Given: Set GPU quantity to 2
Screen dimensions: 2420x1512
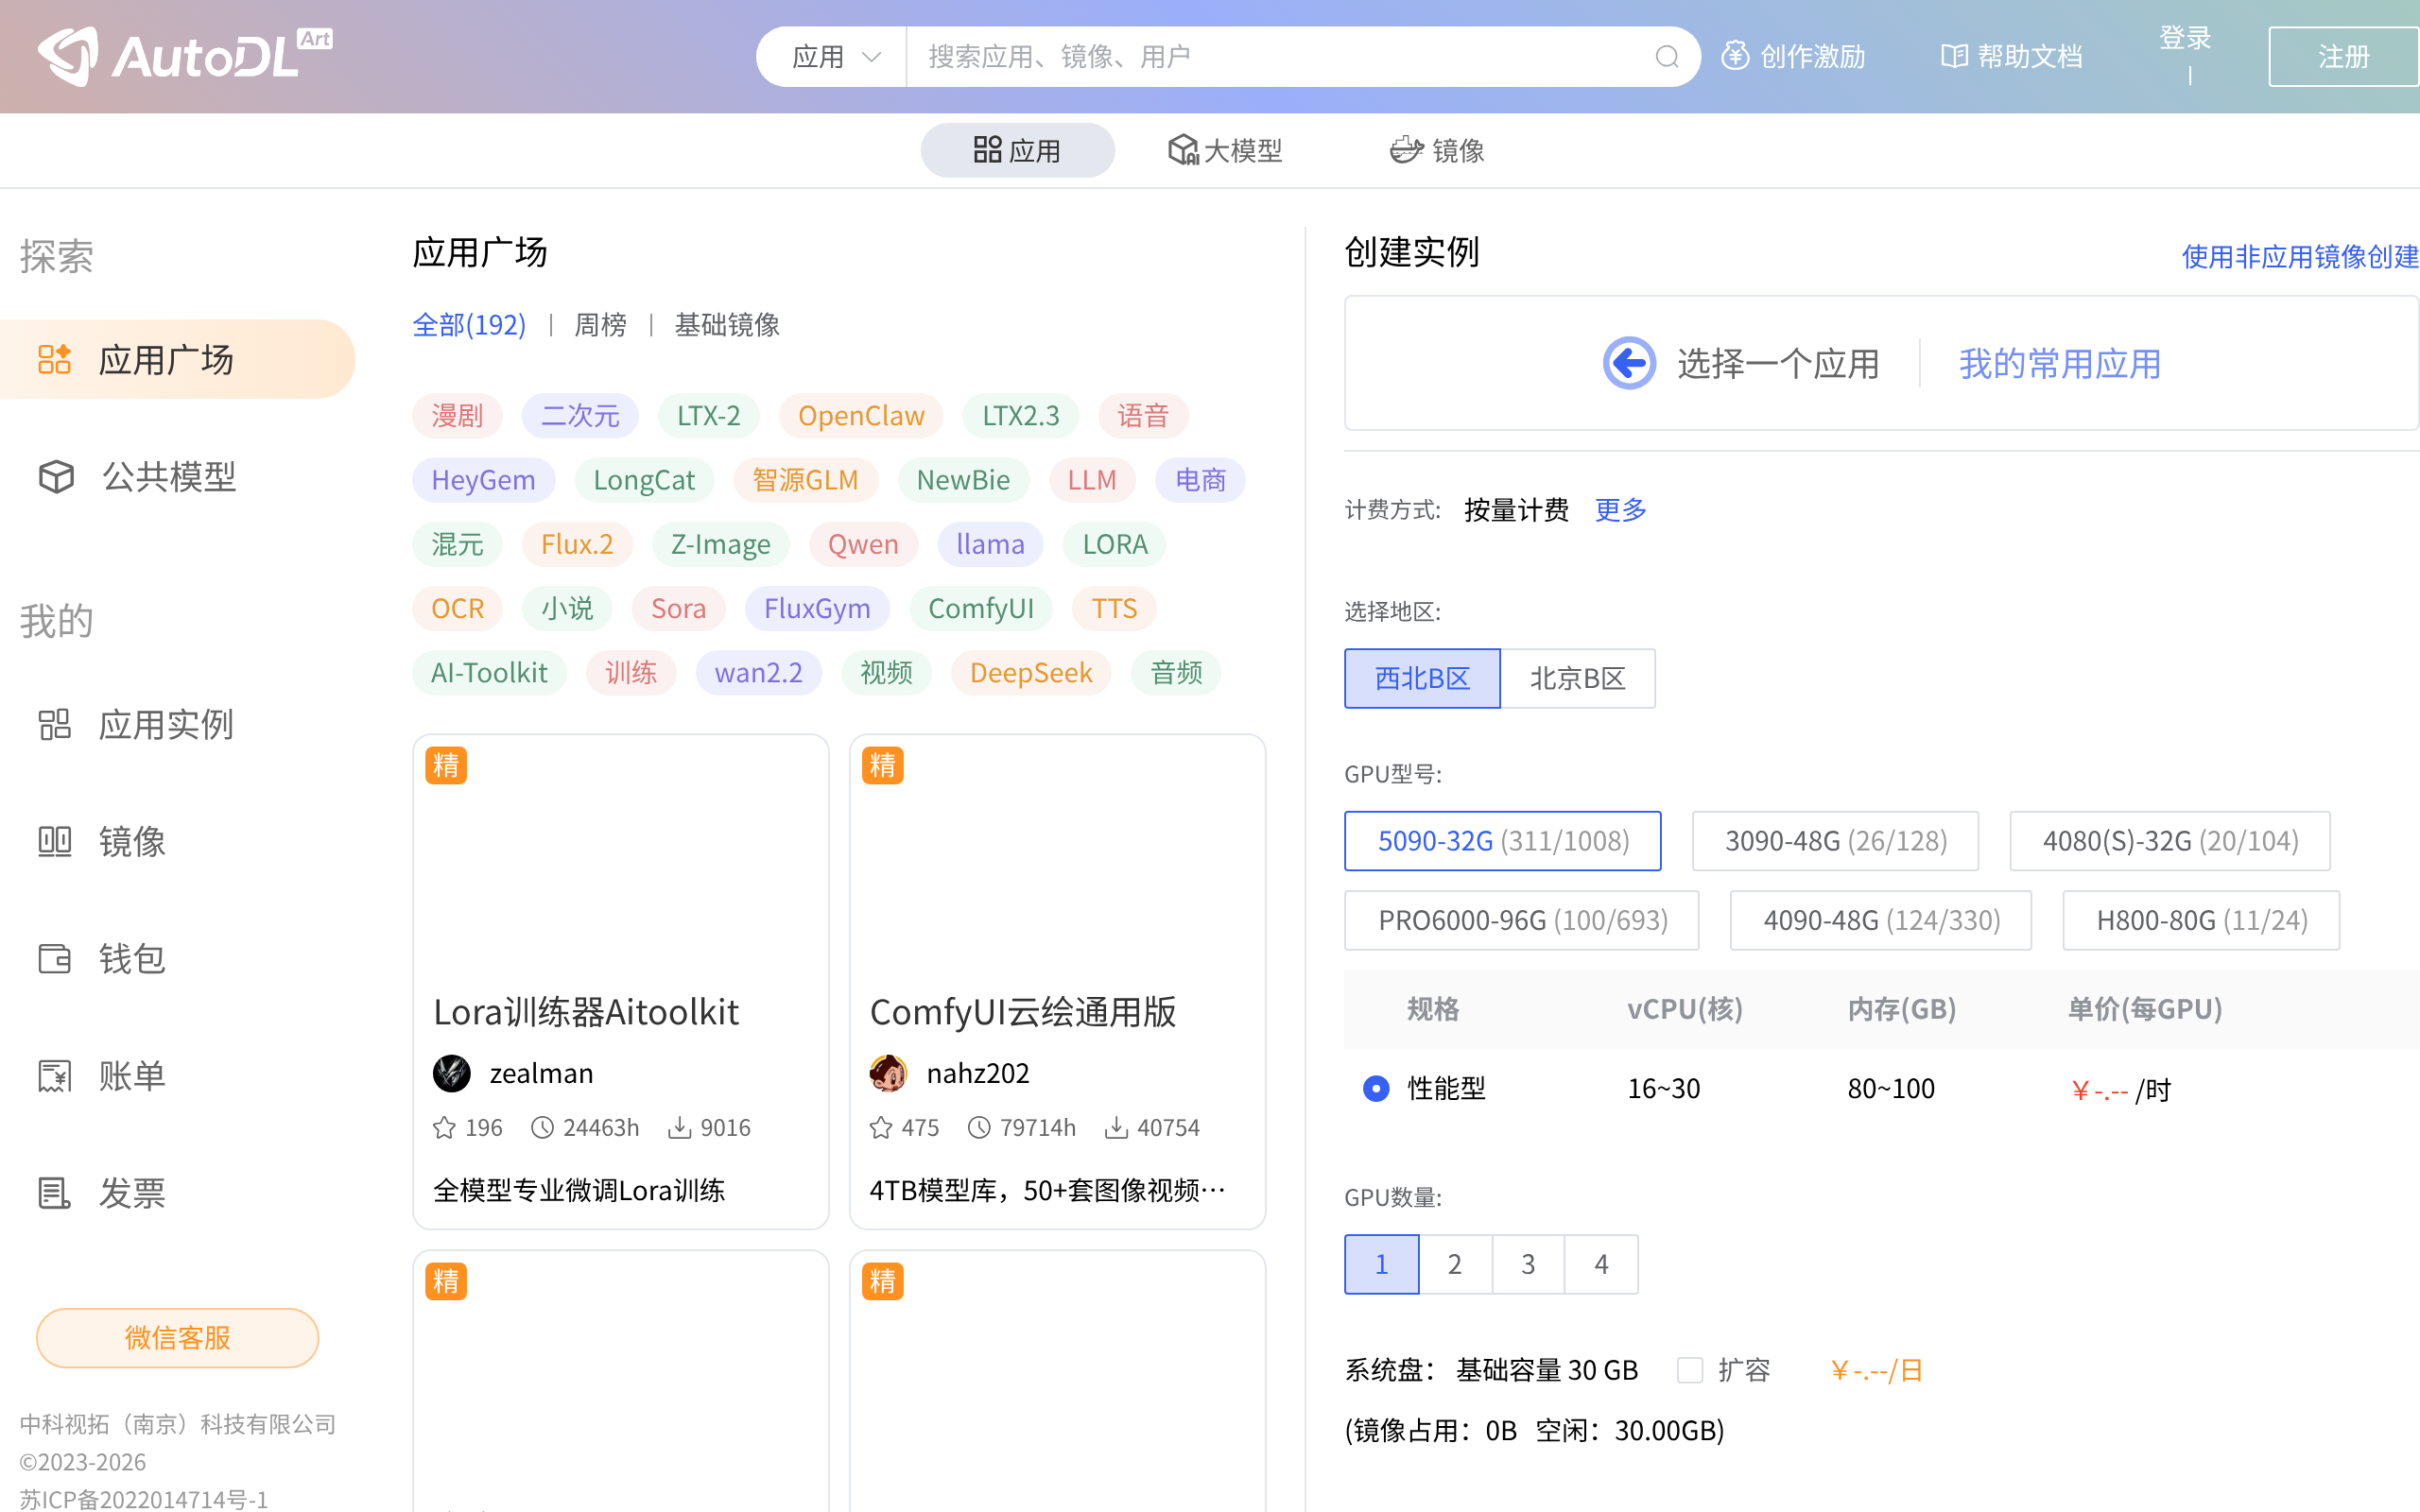Looking at the screenshot, I should pos(1455,1264).
